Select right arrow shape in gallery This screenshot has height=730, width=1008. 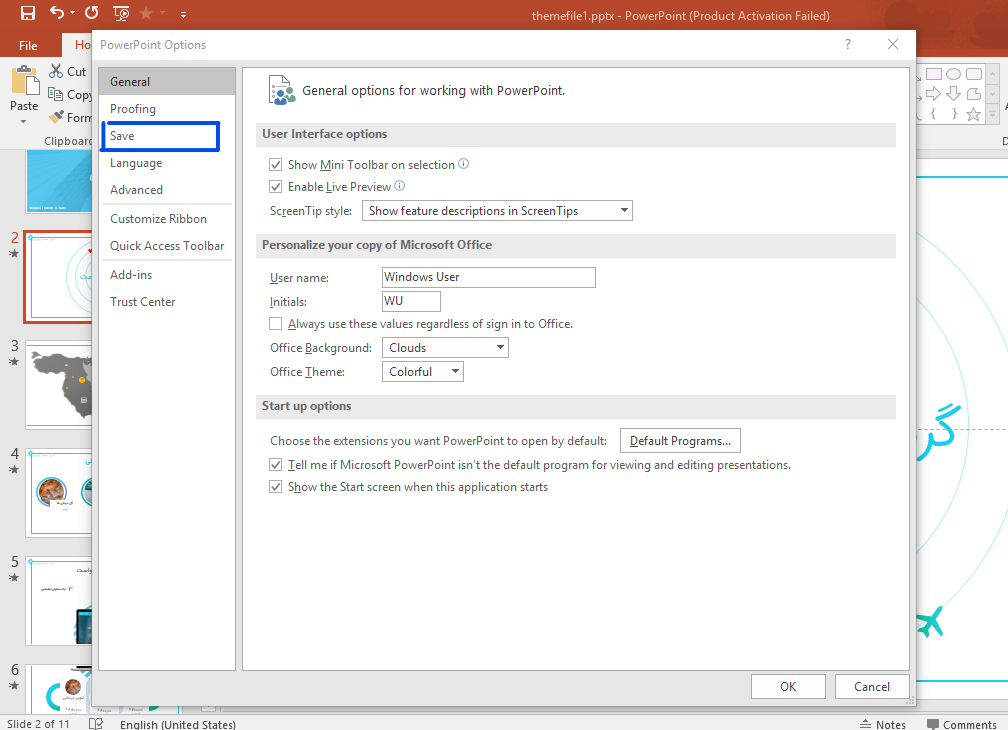(x=933, y=94)
